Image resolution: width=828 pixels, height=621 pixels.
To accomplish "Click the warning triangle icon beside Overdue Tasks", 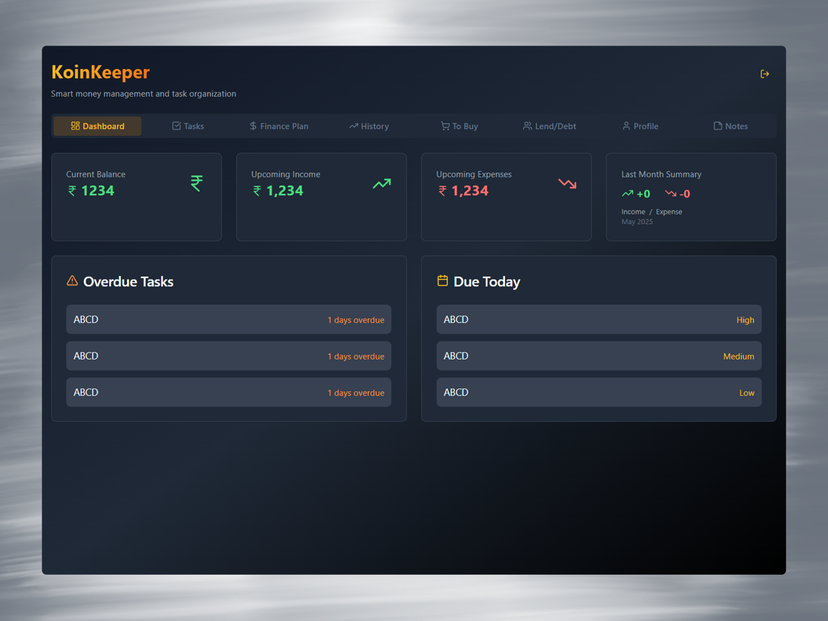I will [x=72, y=281].
